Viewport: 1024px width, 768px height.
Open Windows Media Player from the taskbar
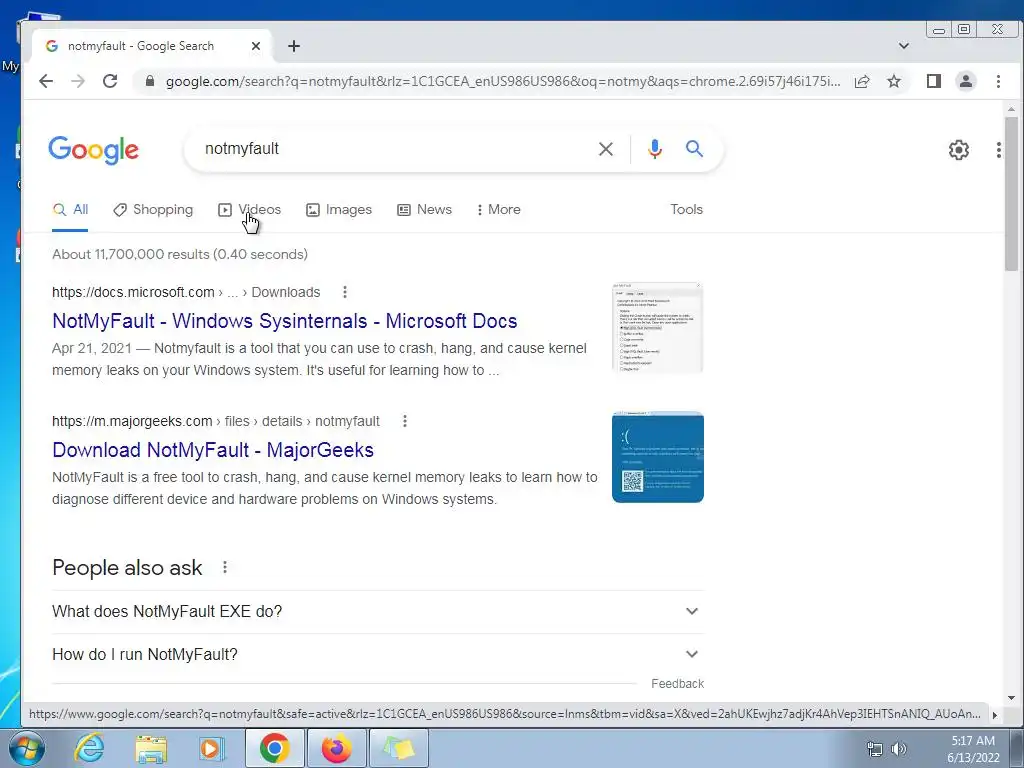point(210,748)
